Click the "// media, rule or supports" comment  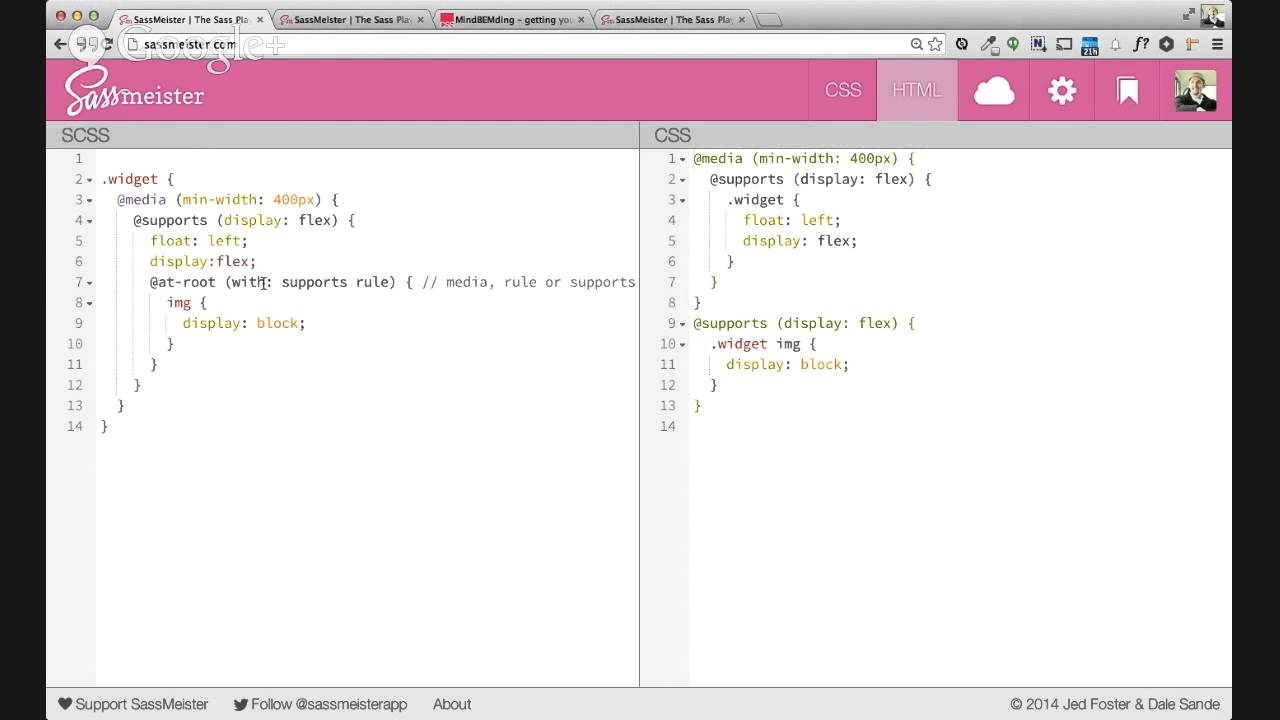point(528,282)
